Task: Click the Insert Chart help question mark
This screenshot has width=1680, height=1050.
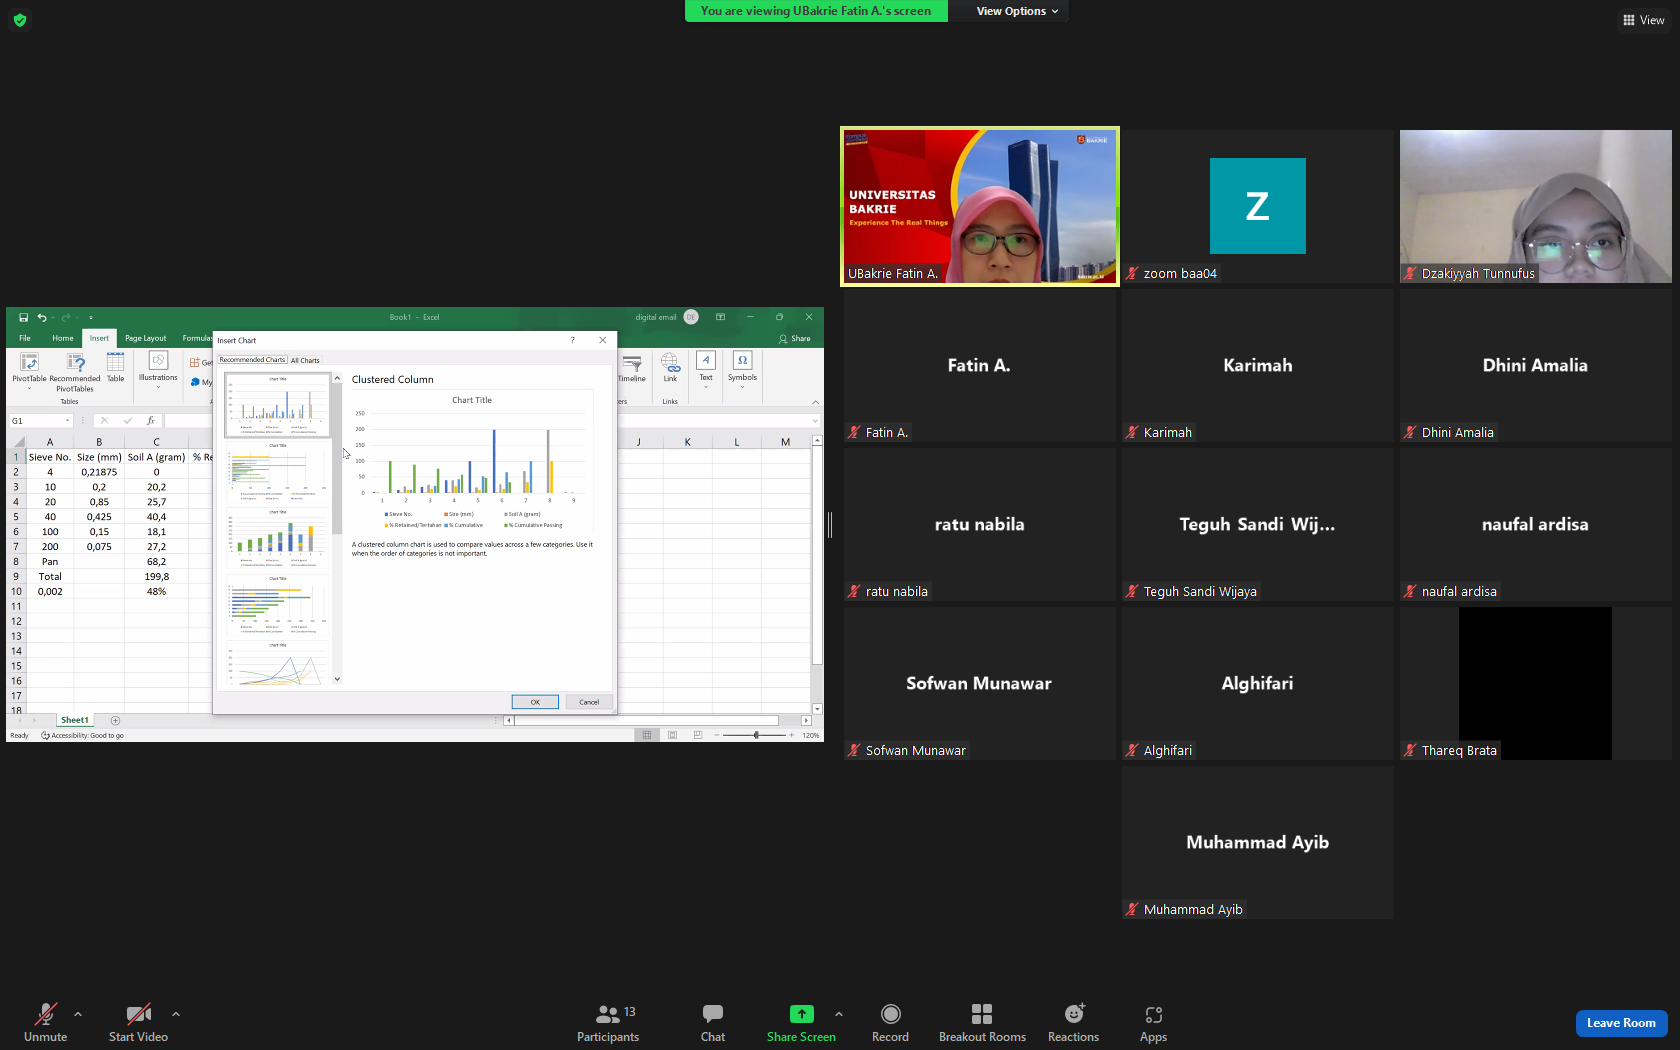Action: coord(572,340)
